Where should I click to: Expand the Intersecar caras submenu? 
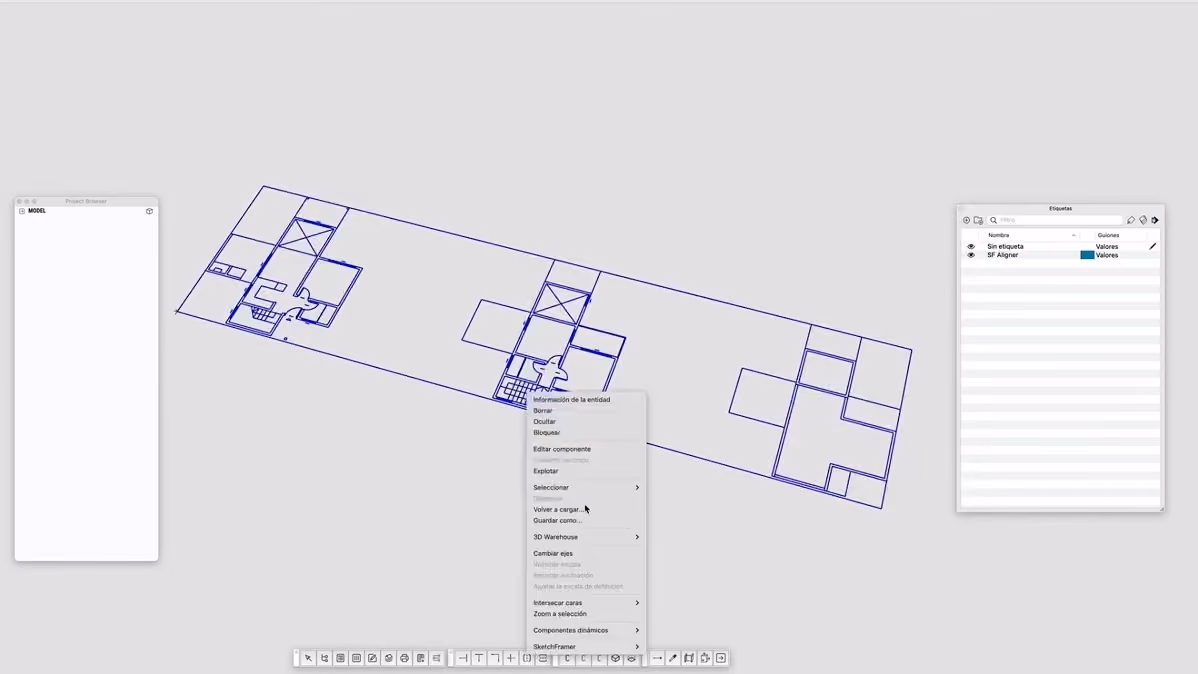(x=637, y=603)
